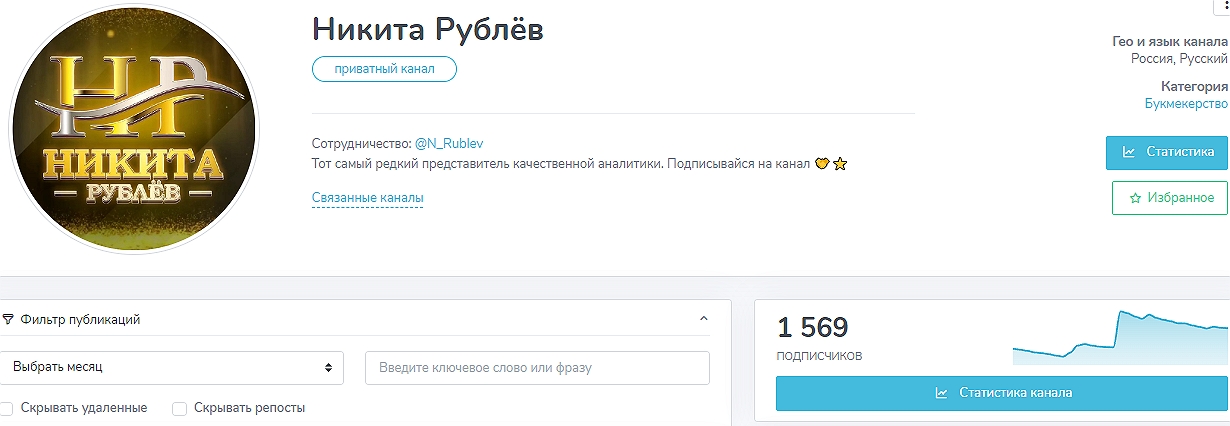Click the 1 569 subscribers count
The width and height of the screenshot is (1230, 426).
813,327
